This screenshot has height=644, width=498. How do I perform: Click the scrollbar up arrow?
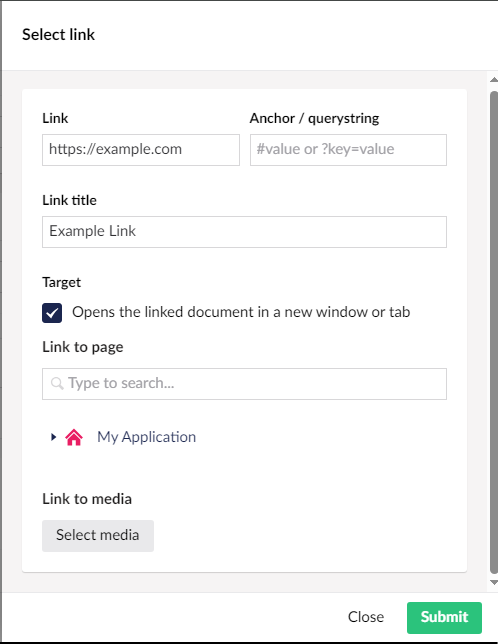point(493,80)
